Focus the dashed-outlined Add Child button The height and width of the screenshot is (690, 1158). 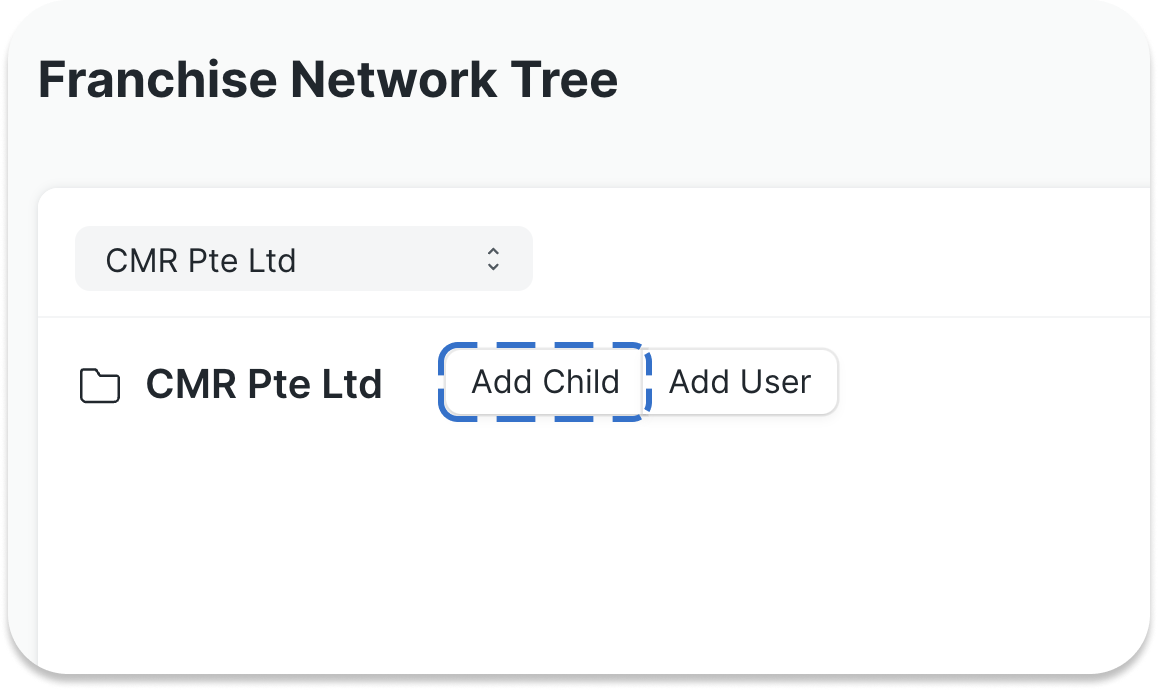[545, 382]
